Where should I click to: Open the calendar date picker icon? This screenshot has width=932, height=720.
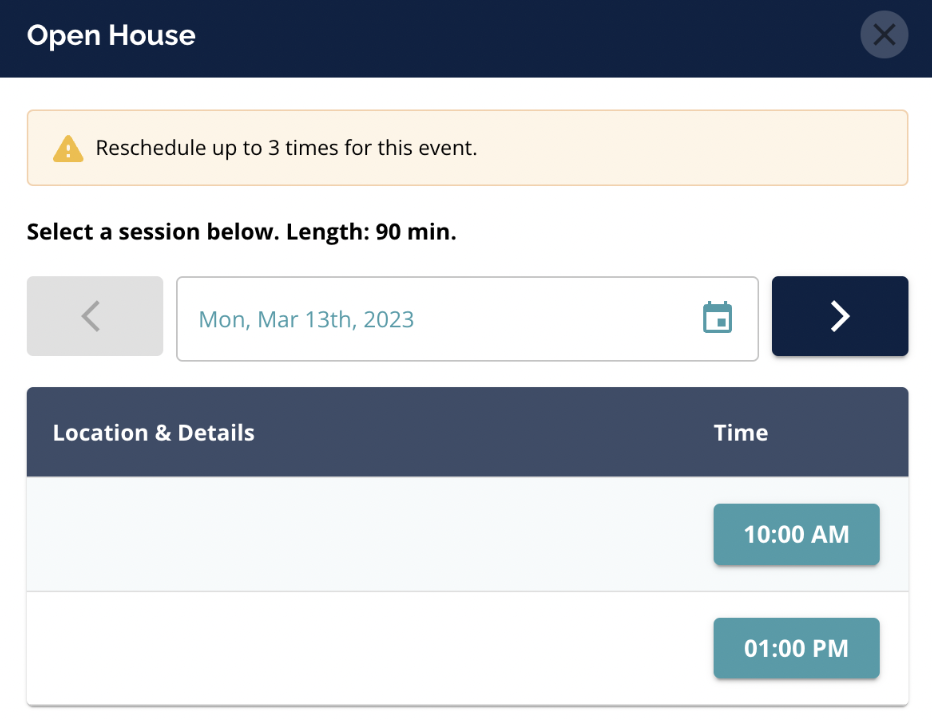pyautogui.click(x=717, y=318)
